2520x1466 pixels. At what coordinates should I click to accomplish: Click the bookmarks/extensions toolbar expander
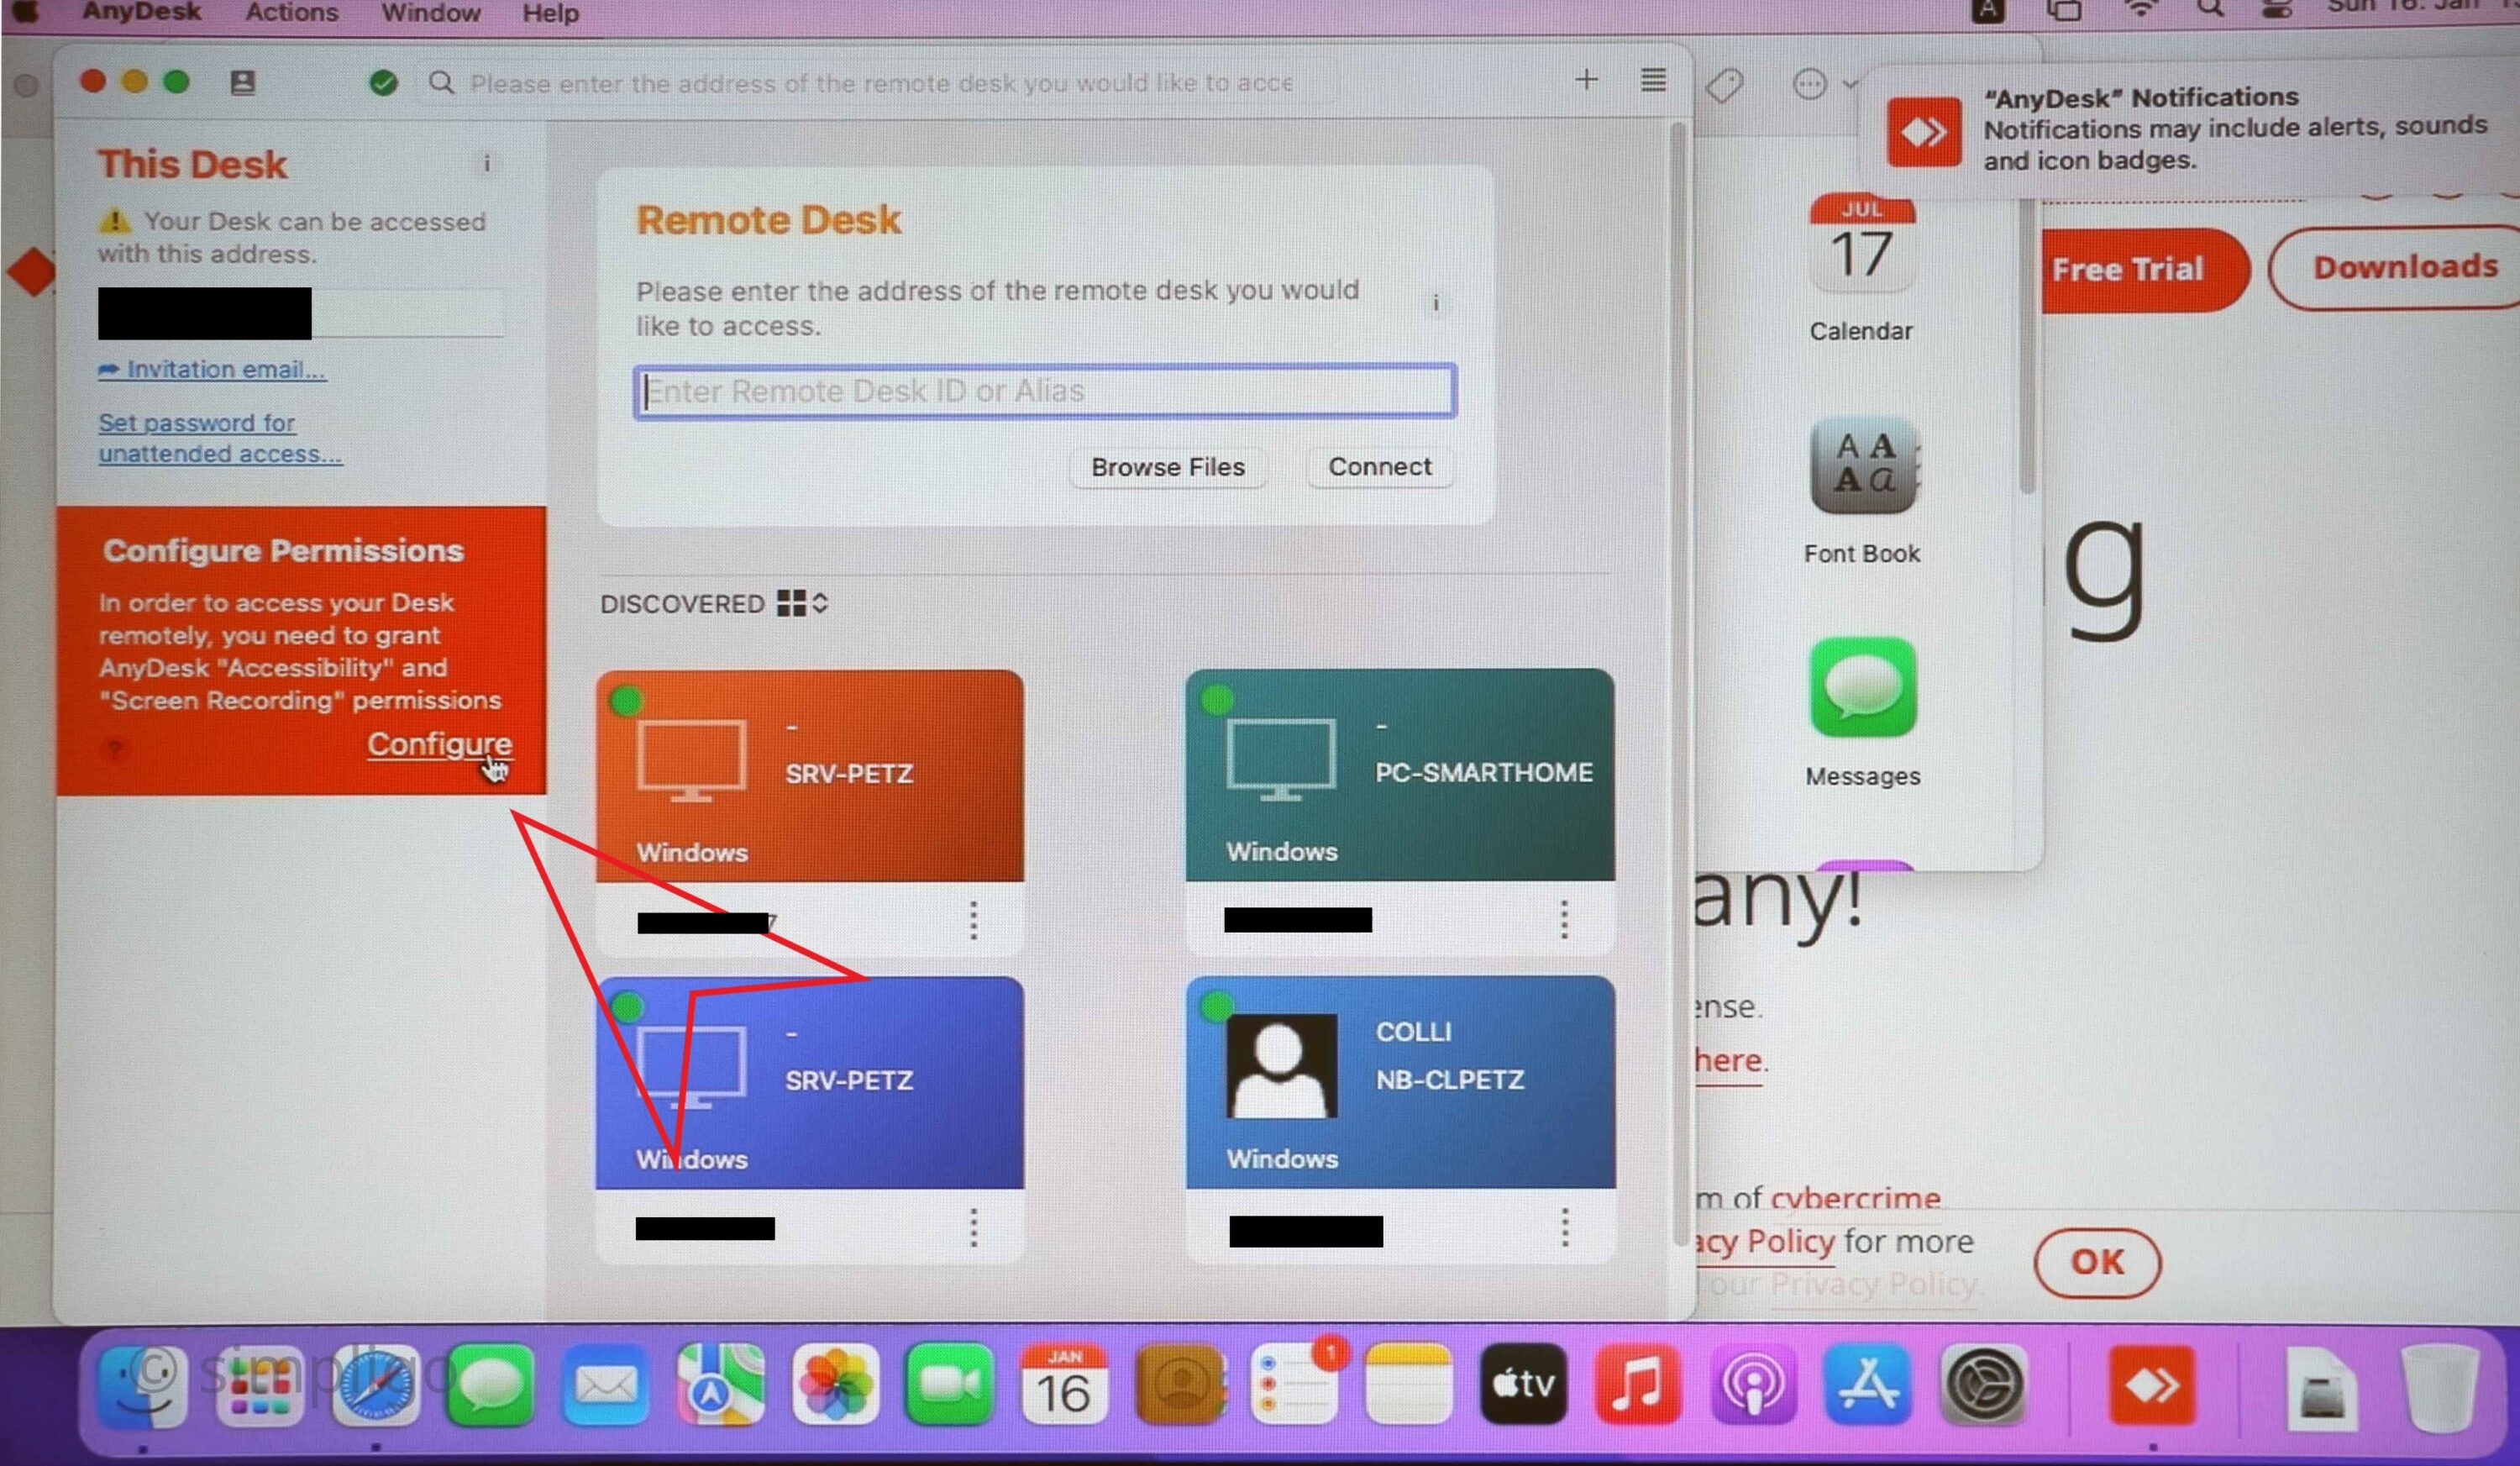[x=1855, y=82]
